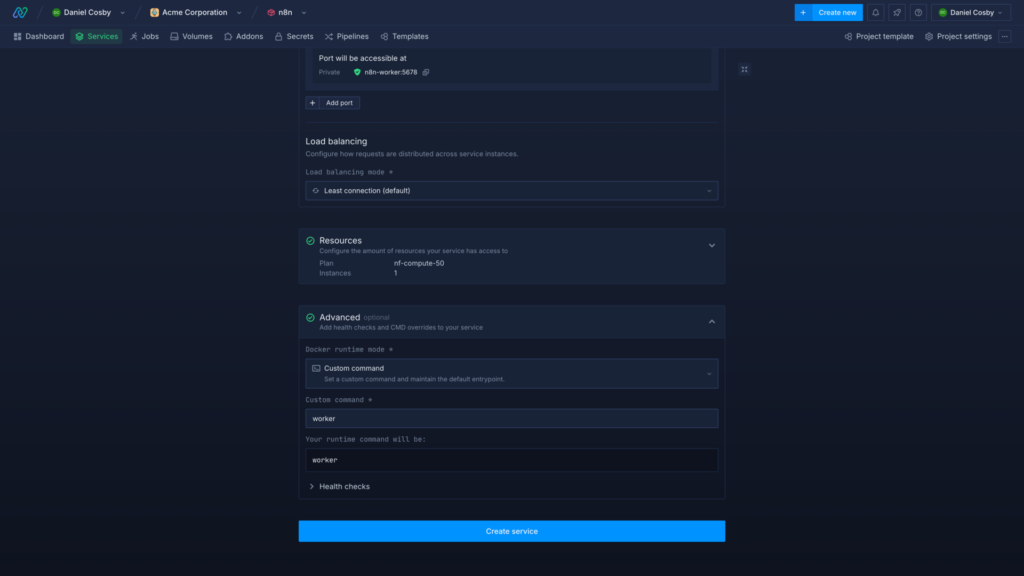Screen dimensions: 1024x576
Task: Expand the Health checks section
Action: point(340,486)
